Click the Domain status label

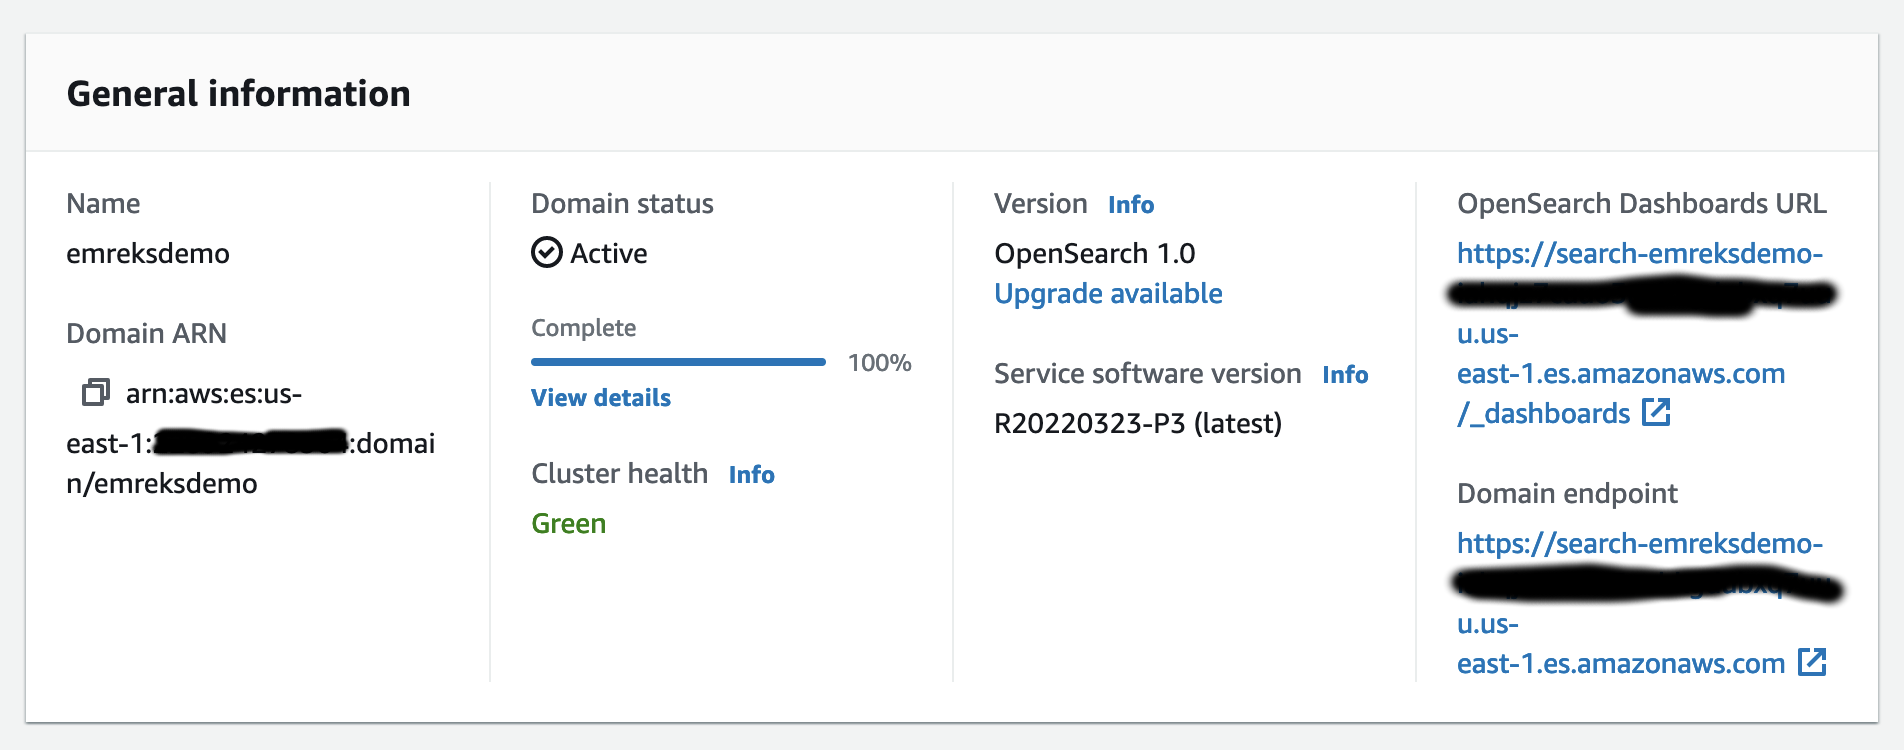pyautogui.click(x=622, y=204)
